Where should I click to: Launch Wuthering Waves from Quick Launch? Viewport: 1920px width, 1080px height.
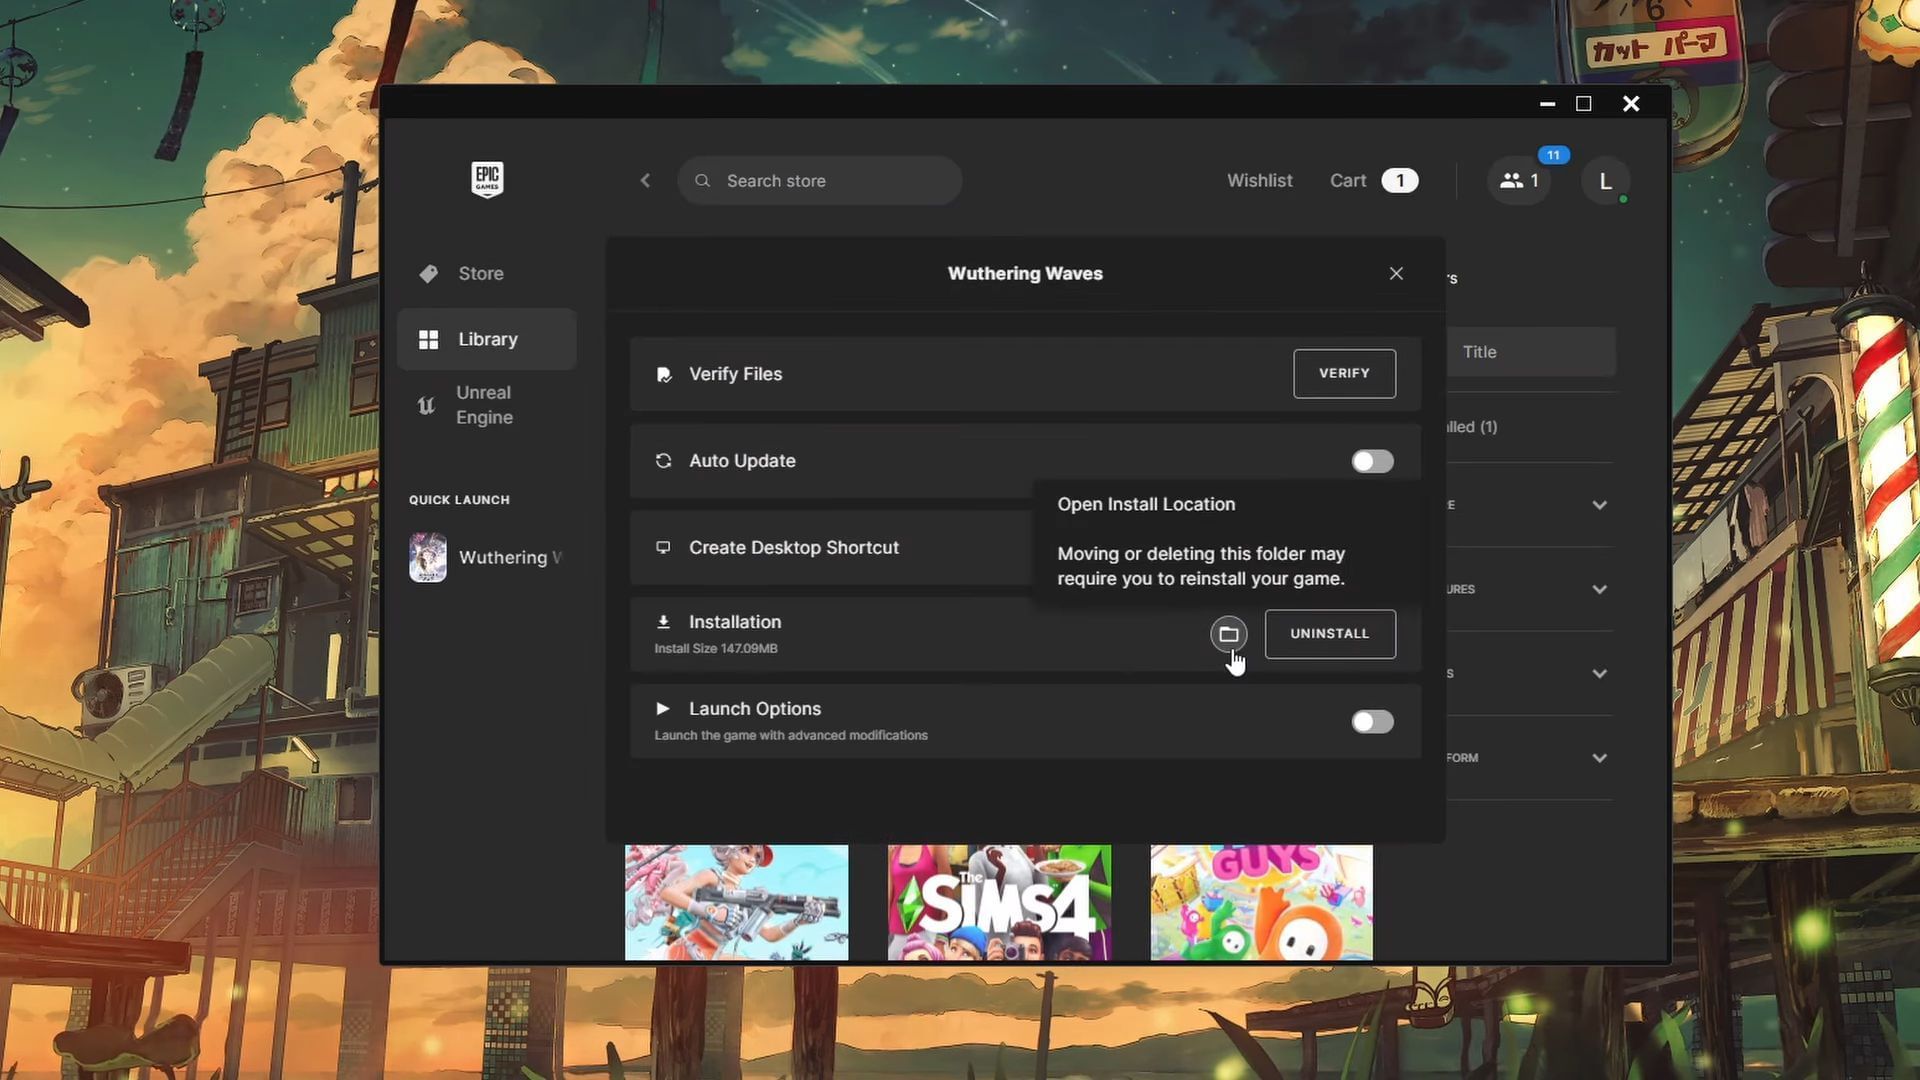tap(487, 557)
